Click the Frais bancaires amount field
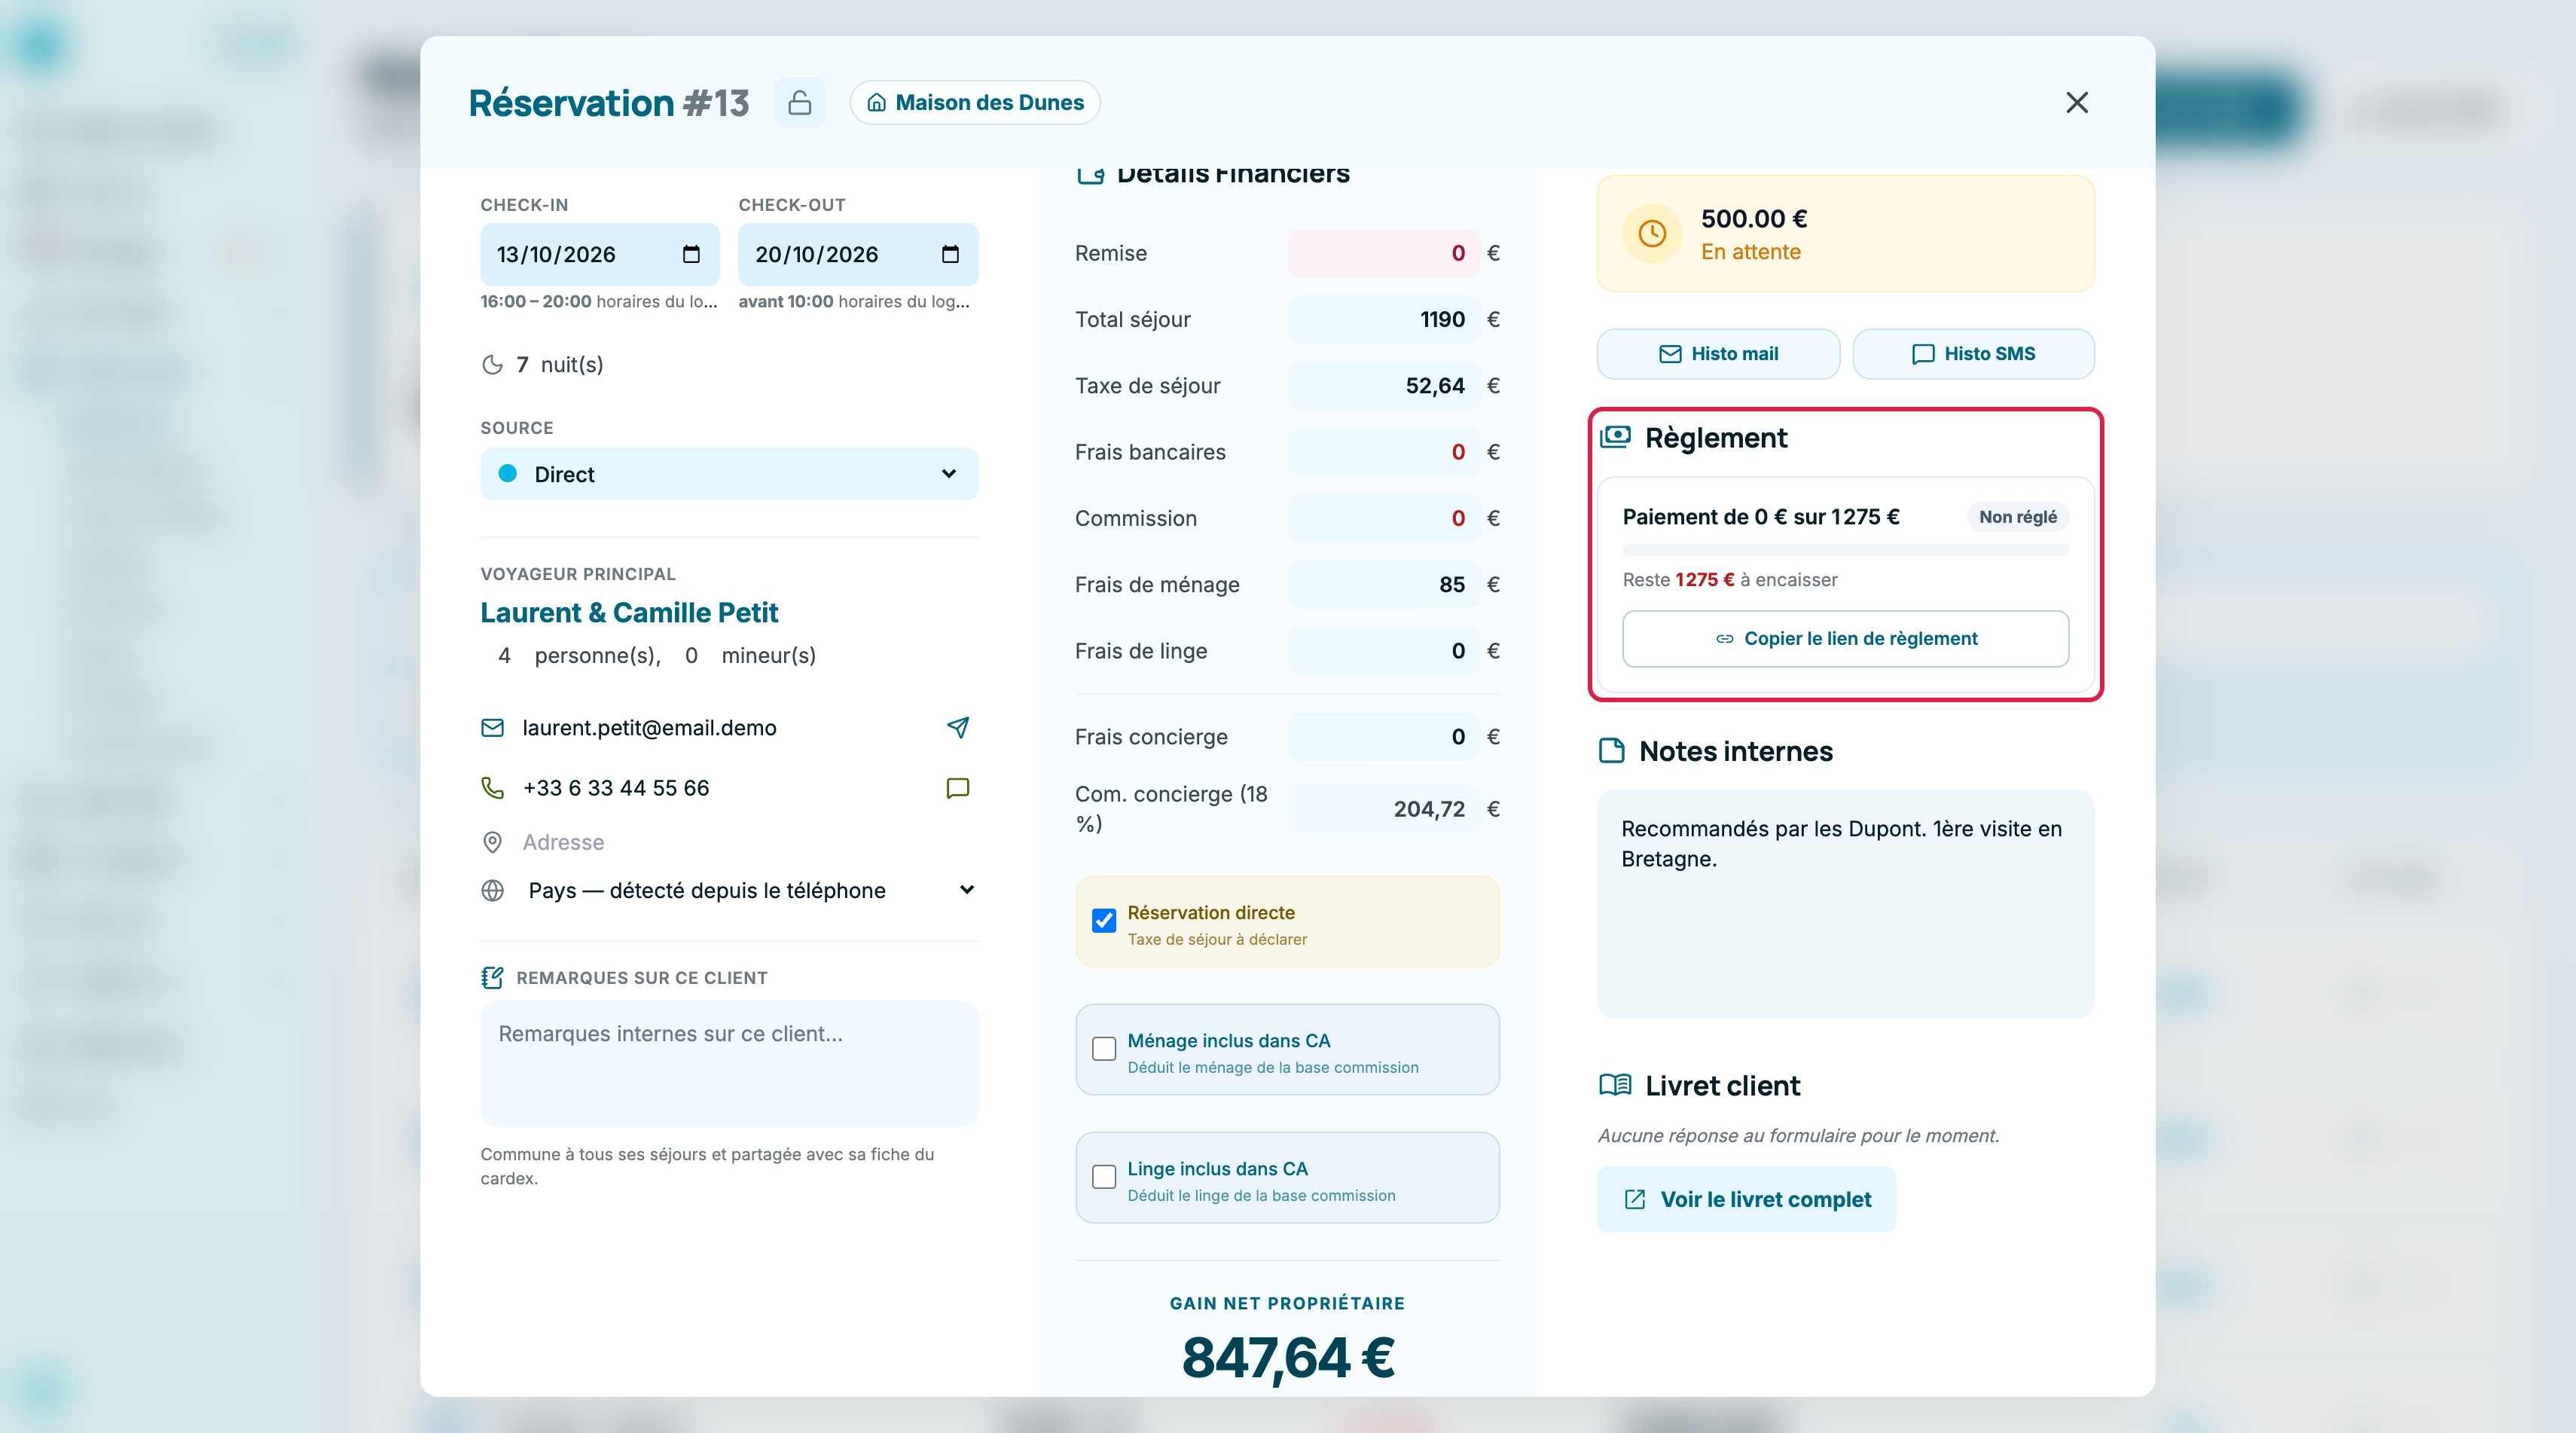The width and height of the screenshot is (2576, 1433). pyautogui.click(x=1383, y=452)
